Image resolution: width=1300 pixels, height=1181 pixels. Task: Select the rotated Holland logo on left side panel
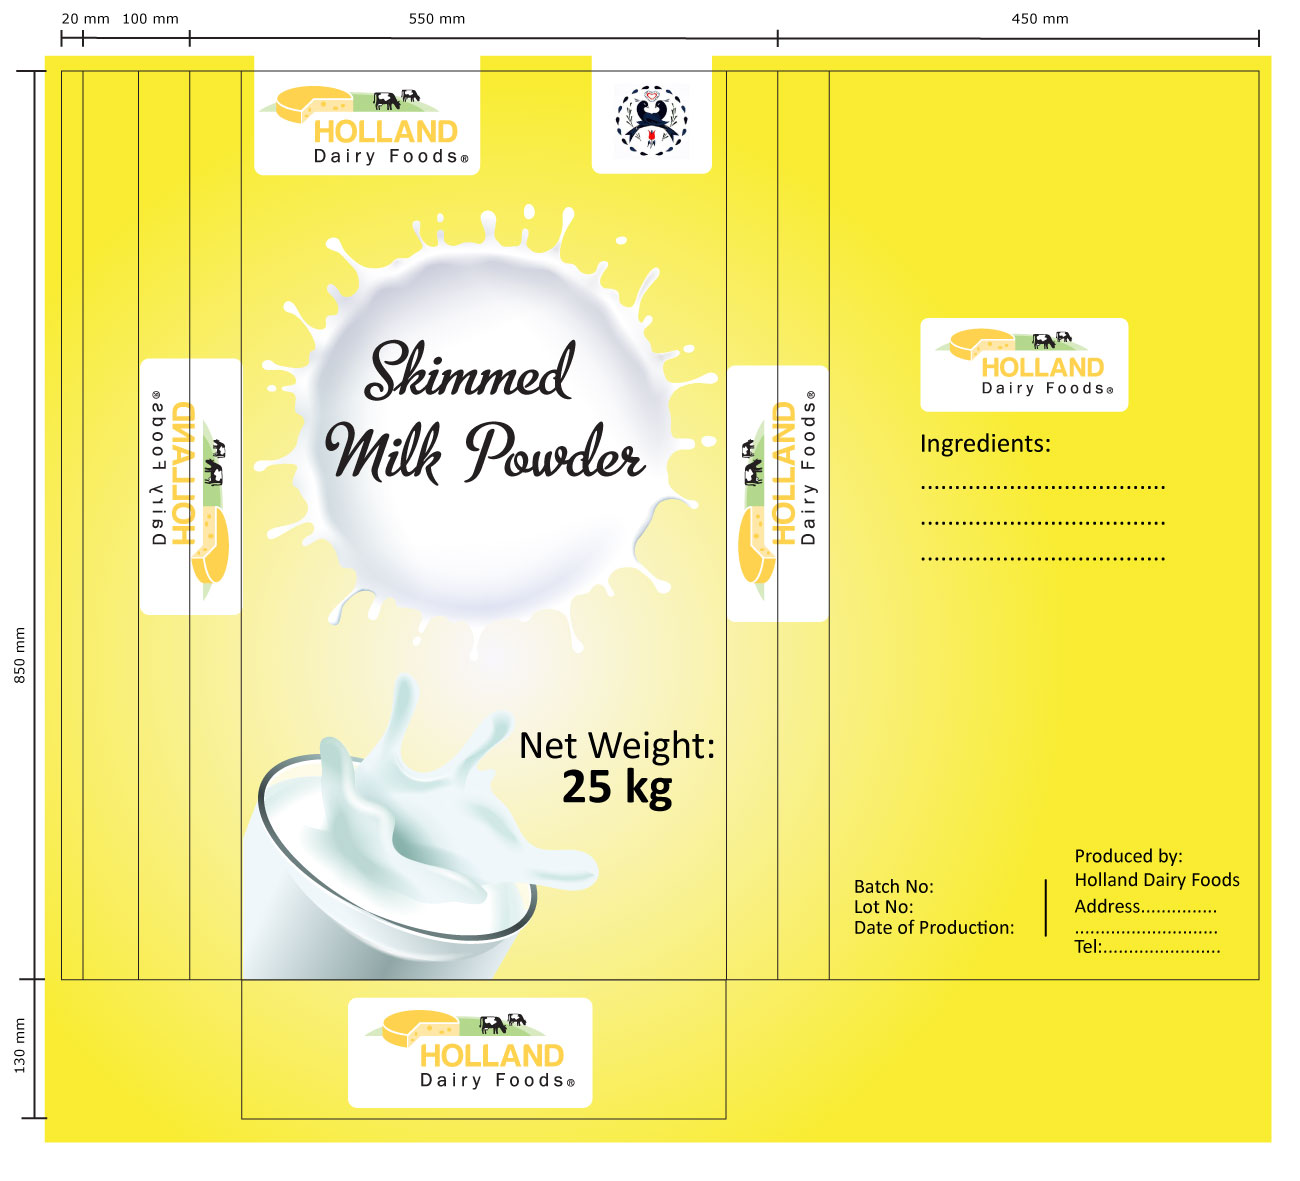pos(190,486)
